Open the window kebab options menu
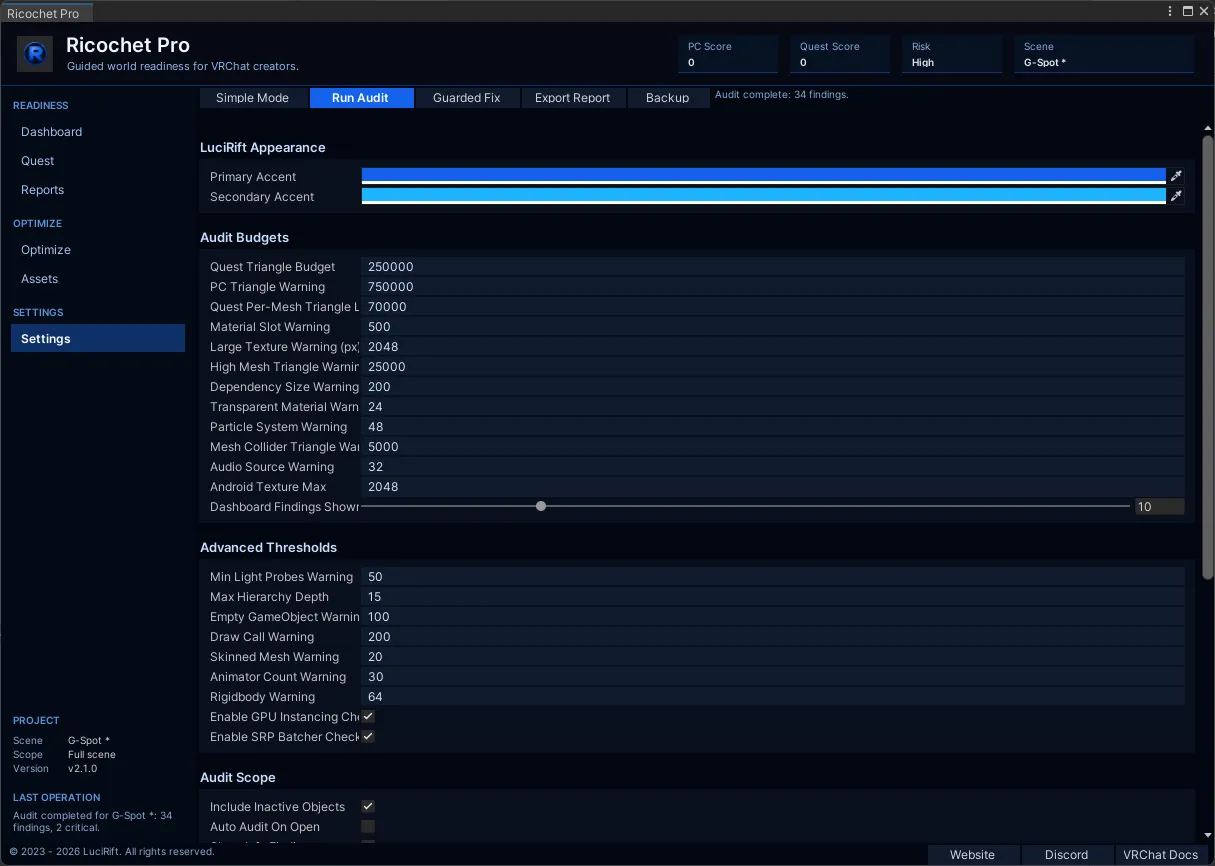Screen dimensions: 1215x866 coord(1170,11)
